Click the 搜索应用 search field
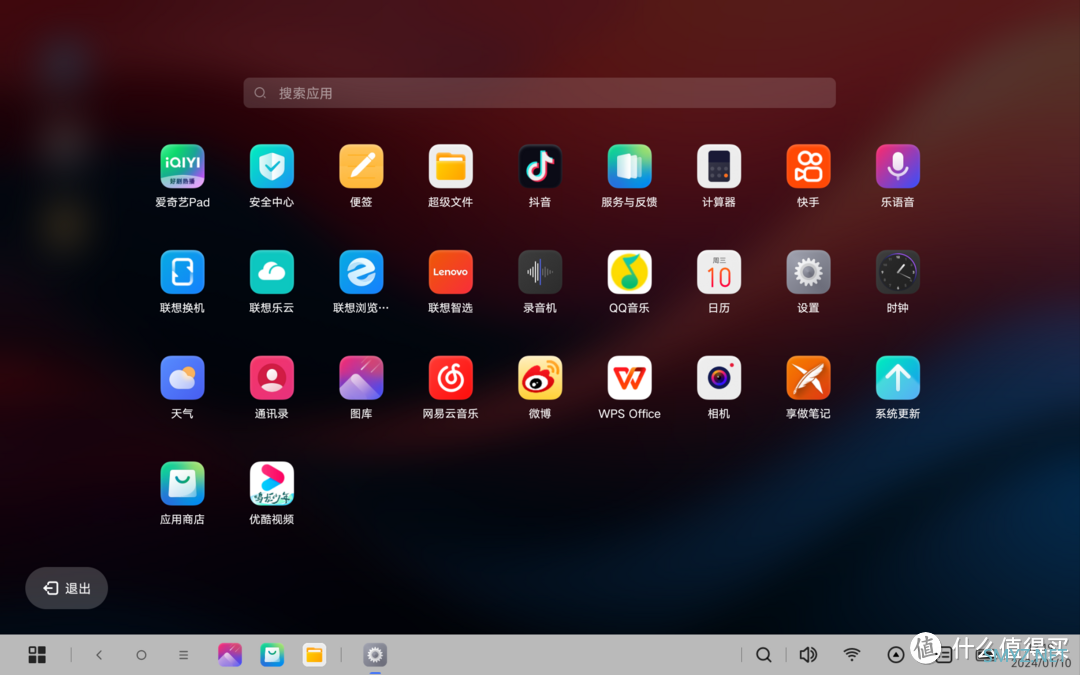This screenshot has width=1080, height=675. point(539,93)
